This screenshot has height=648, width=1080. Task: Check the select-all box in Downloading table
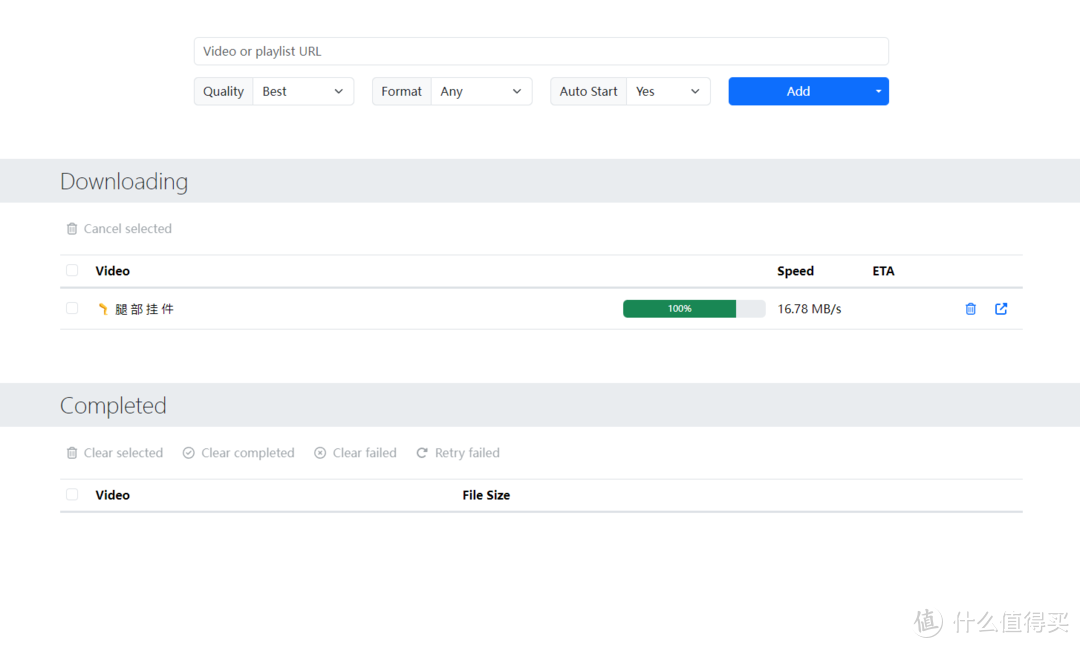[72, 271]
